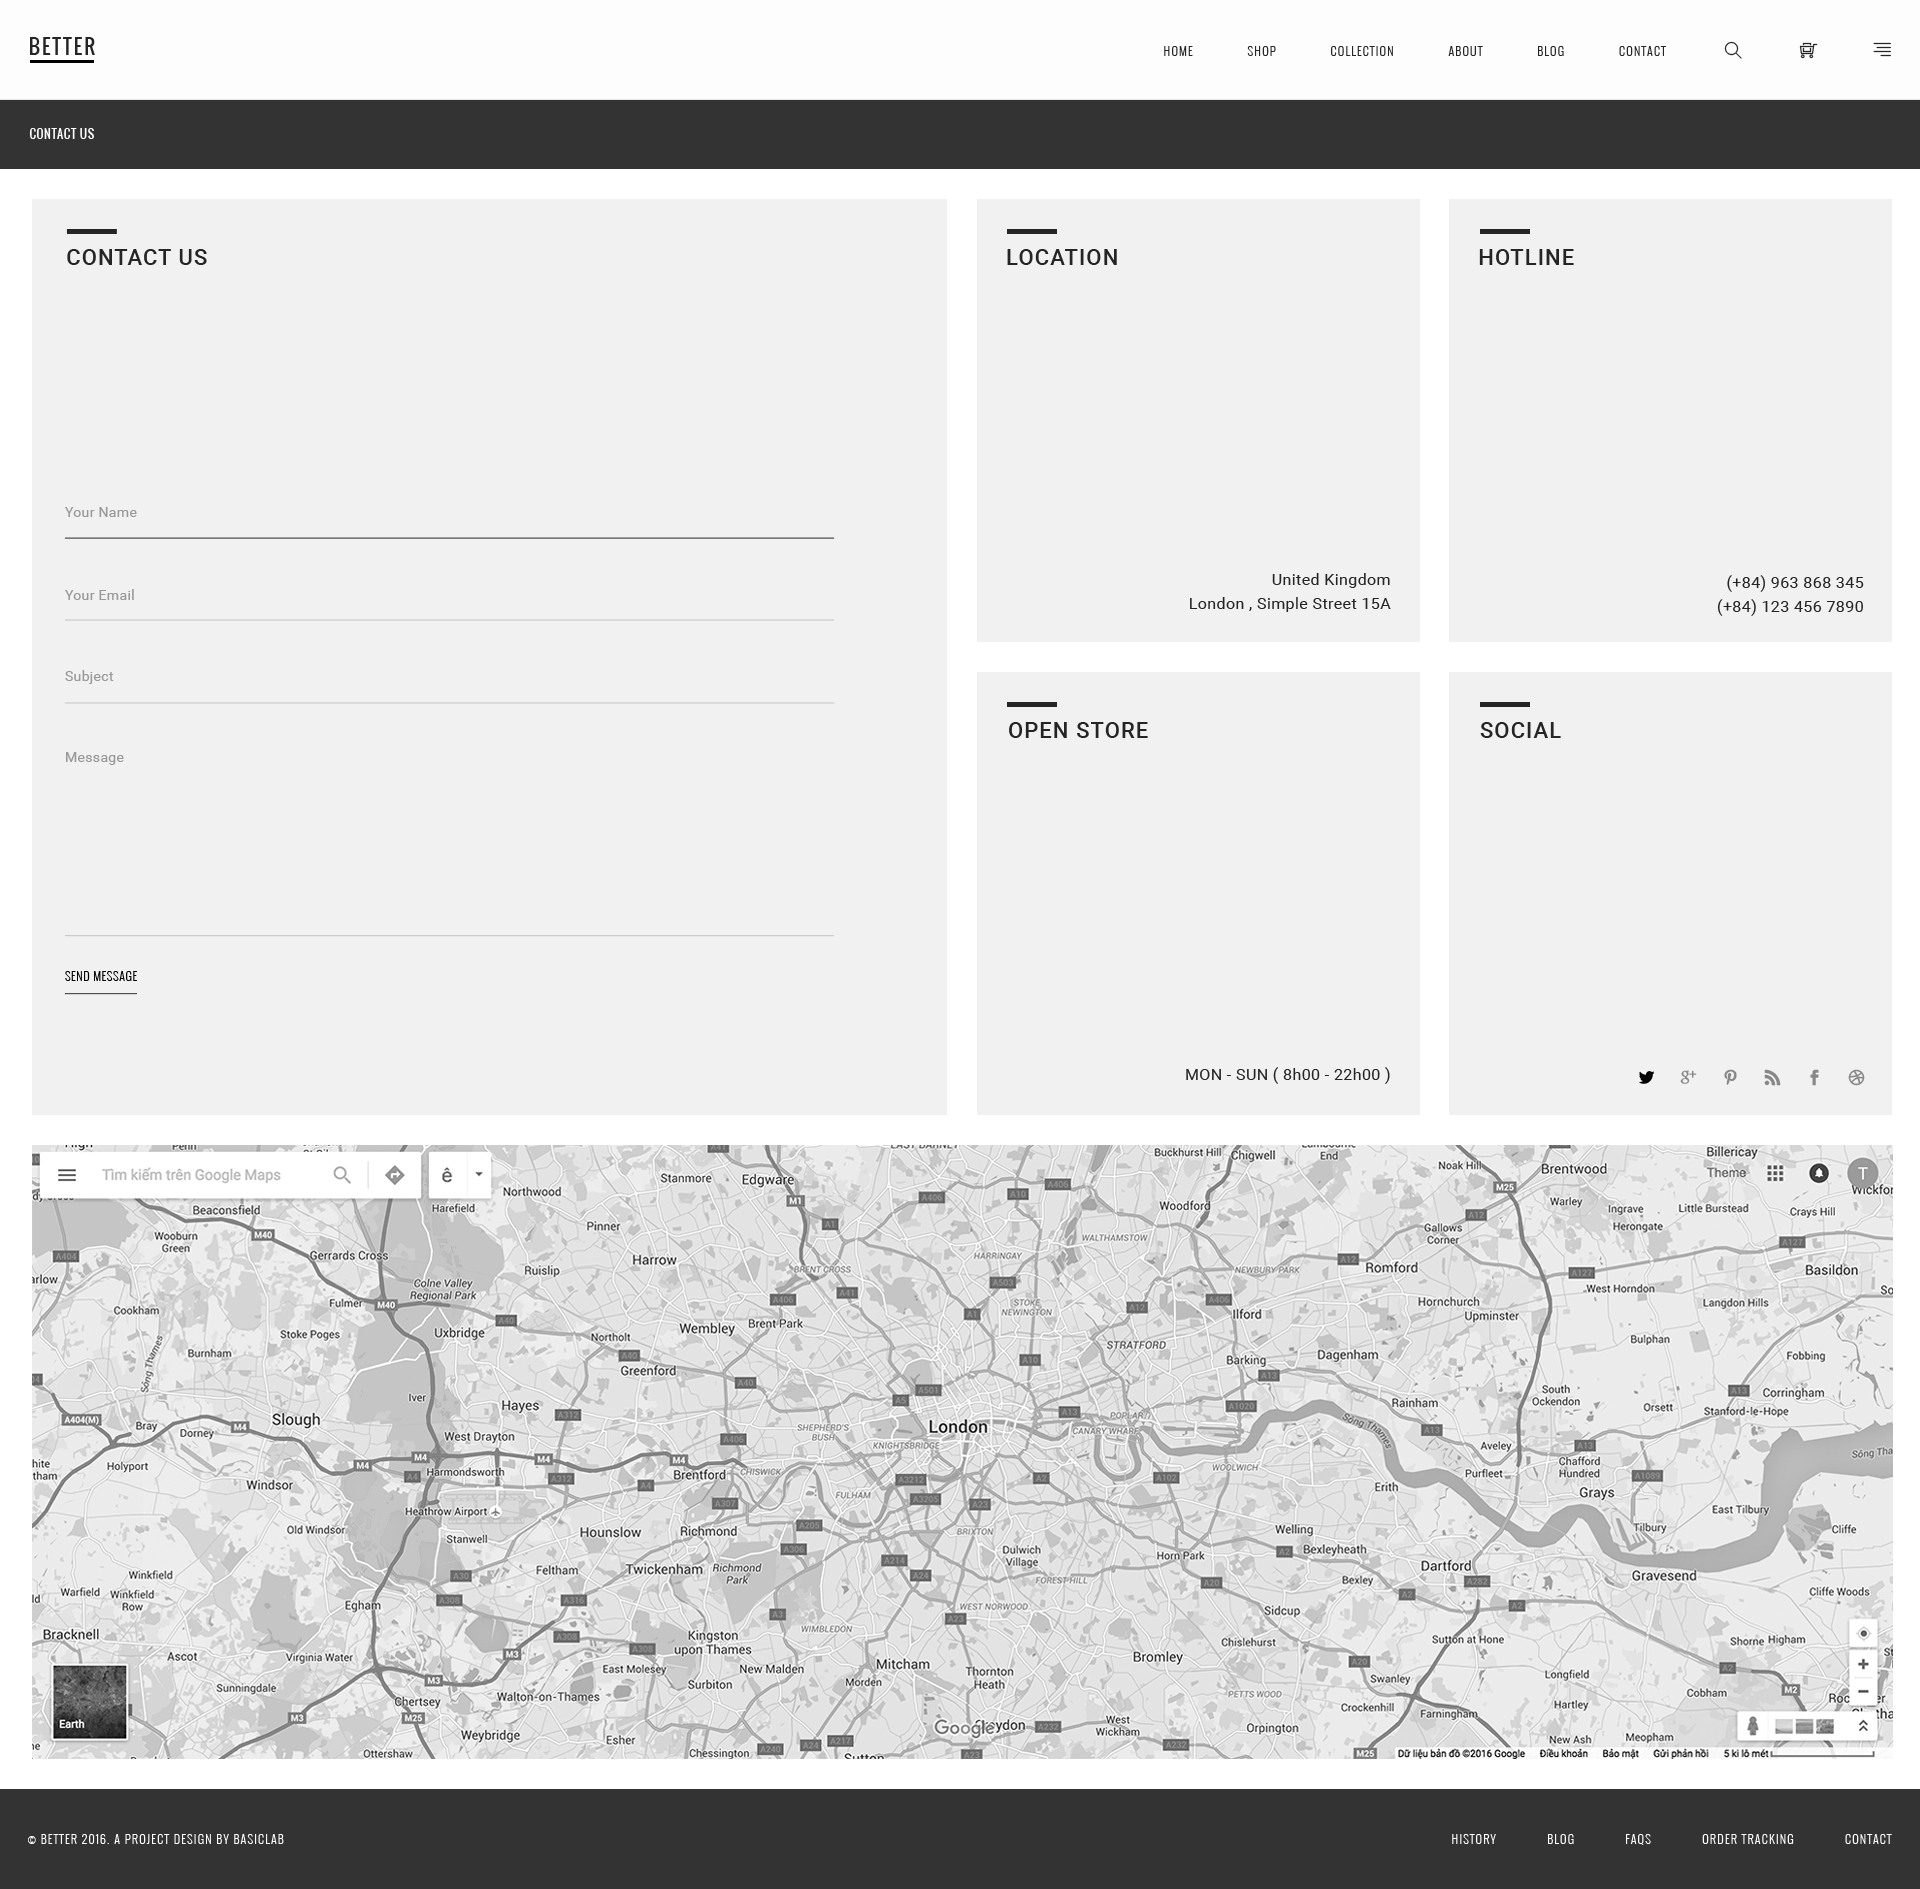The image size is (1920, 1889).
Task: Click the ORDER TRACKING footer link
Action: point(1747,1839)
